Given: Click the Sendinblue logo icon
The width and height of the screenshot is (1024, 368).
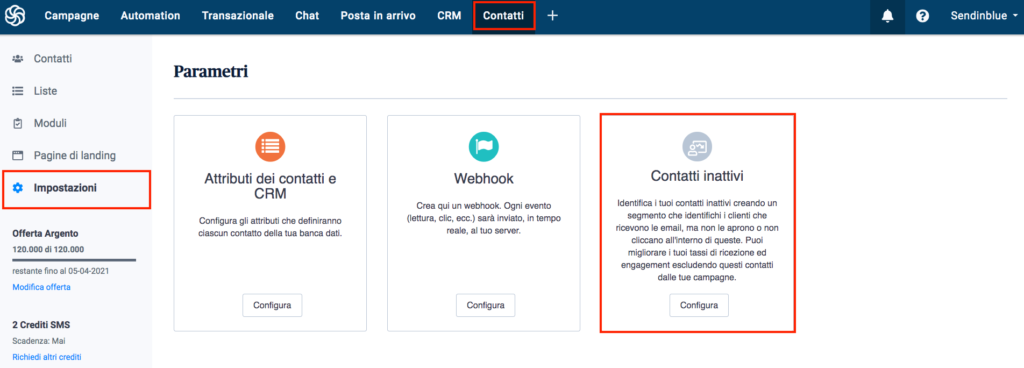Looking at the screenshot, I should [15, 16].
